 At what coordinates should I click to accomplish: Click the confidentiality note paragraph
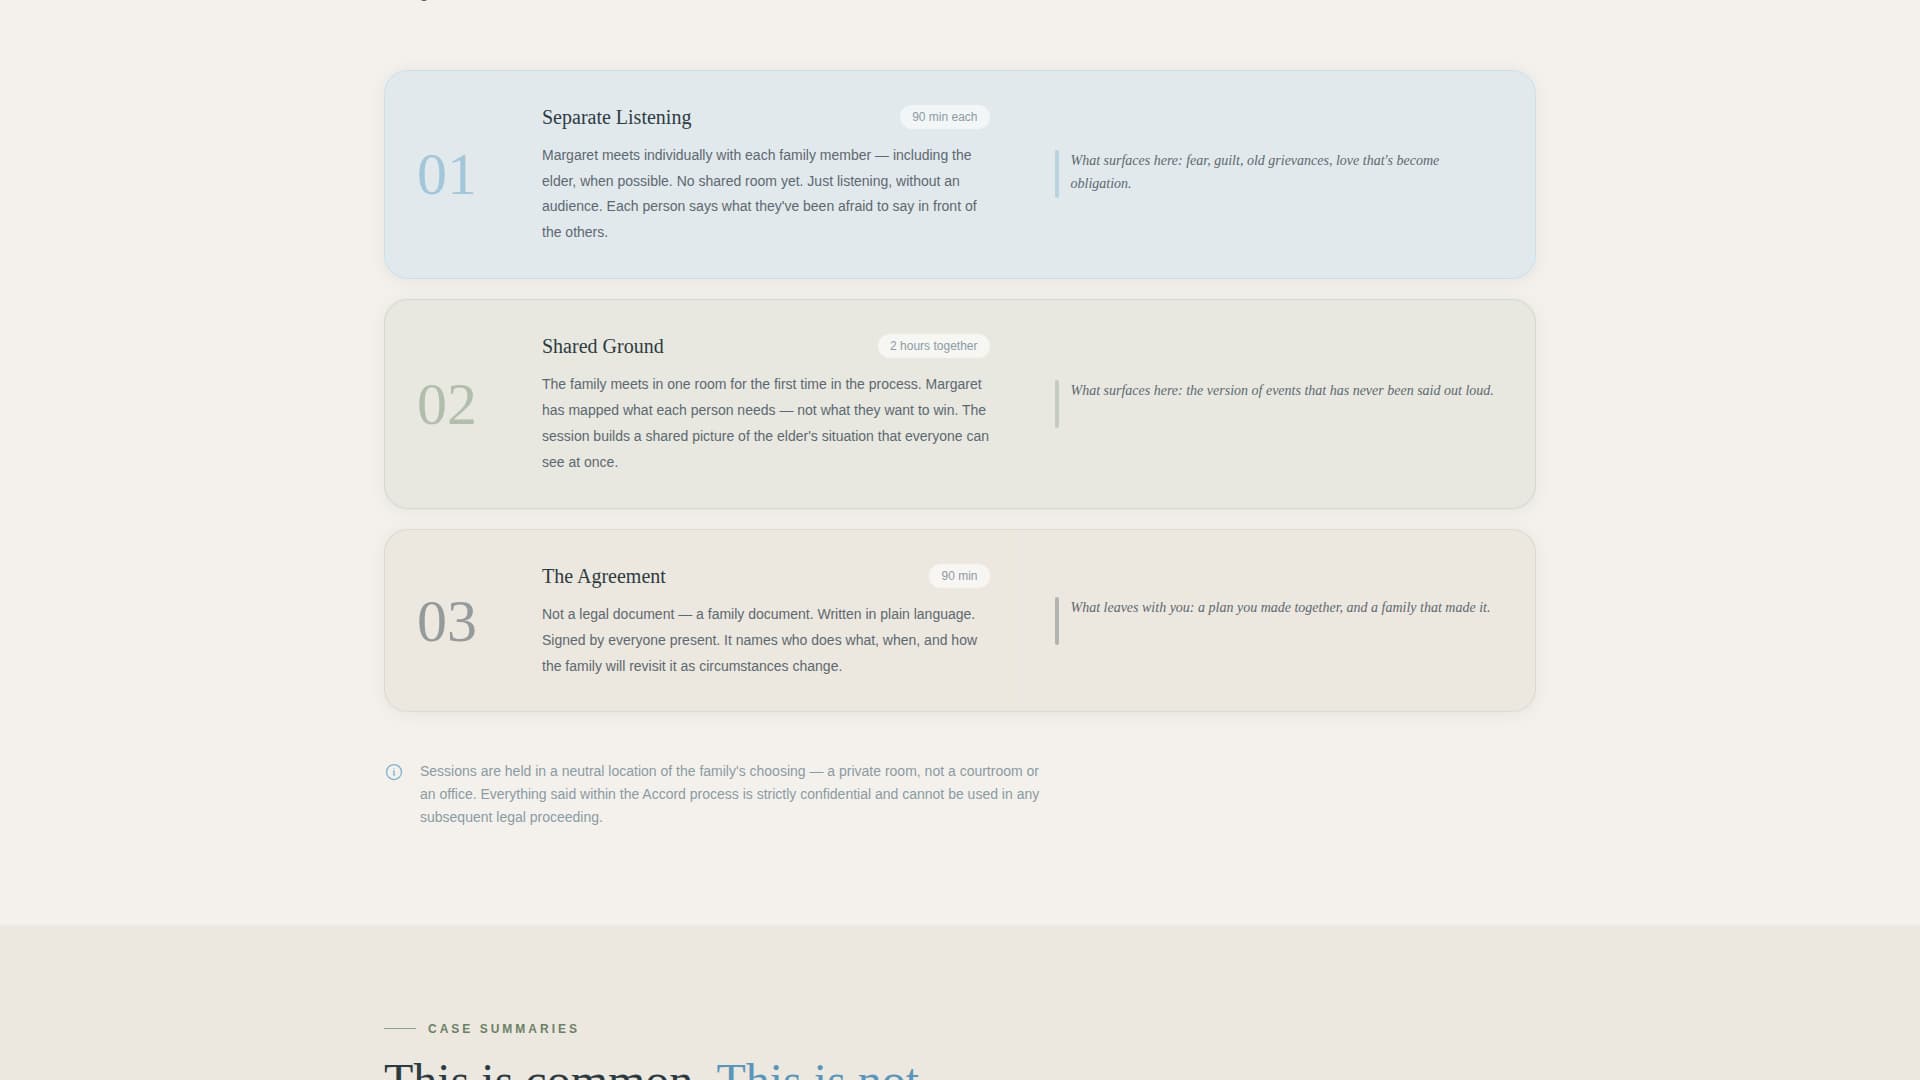729,793
